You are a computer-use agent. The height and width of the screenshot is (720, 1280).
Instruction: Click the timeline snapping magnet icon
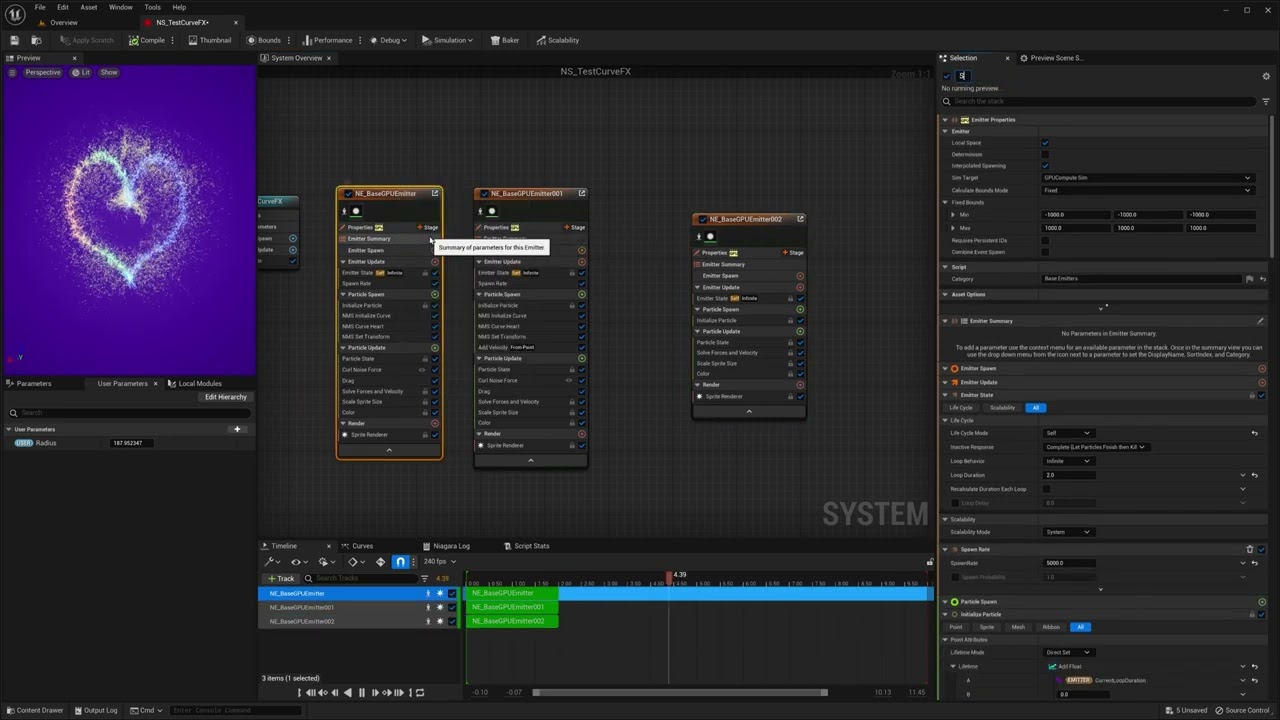pos(400,562)
